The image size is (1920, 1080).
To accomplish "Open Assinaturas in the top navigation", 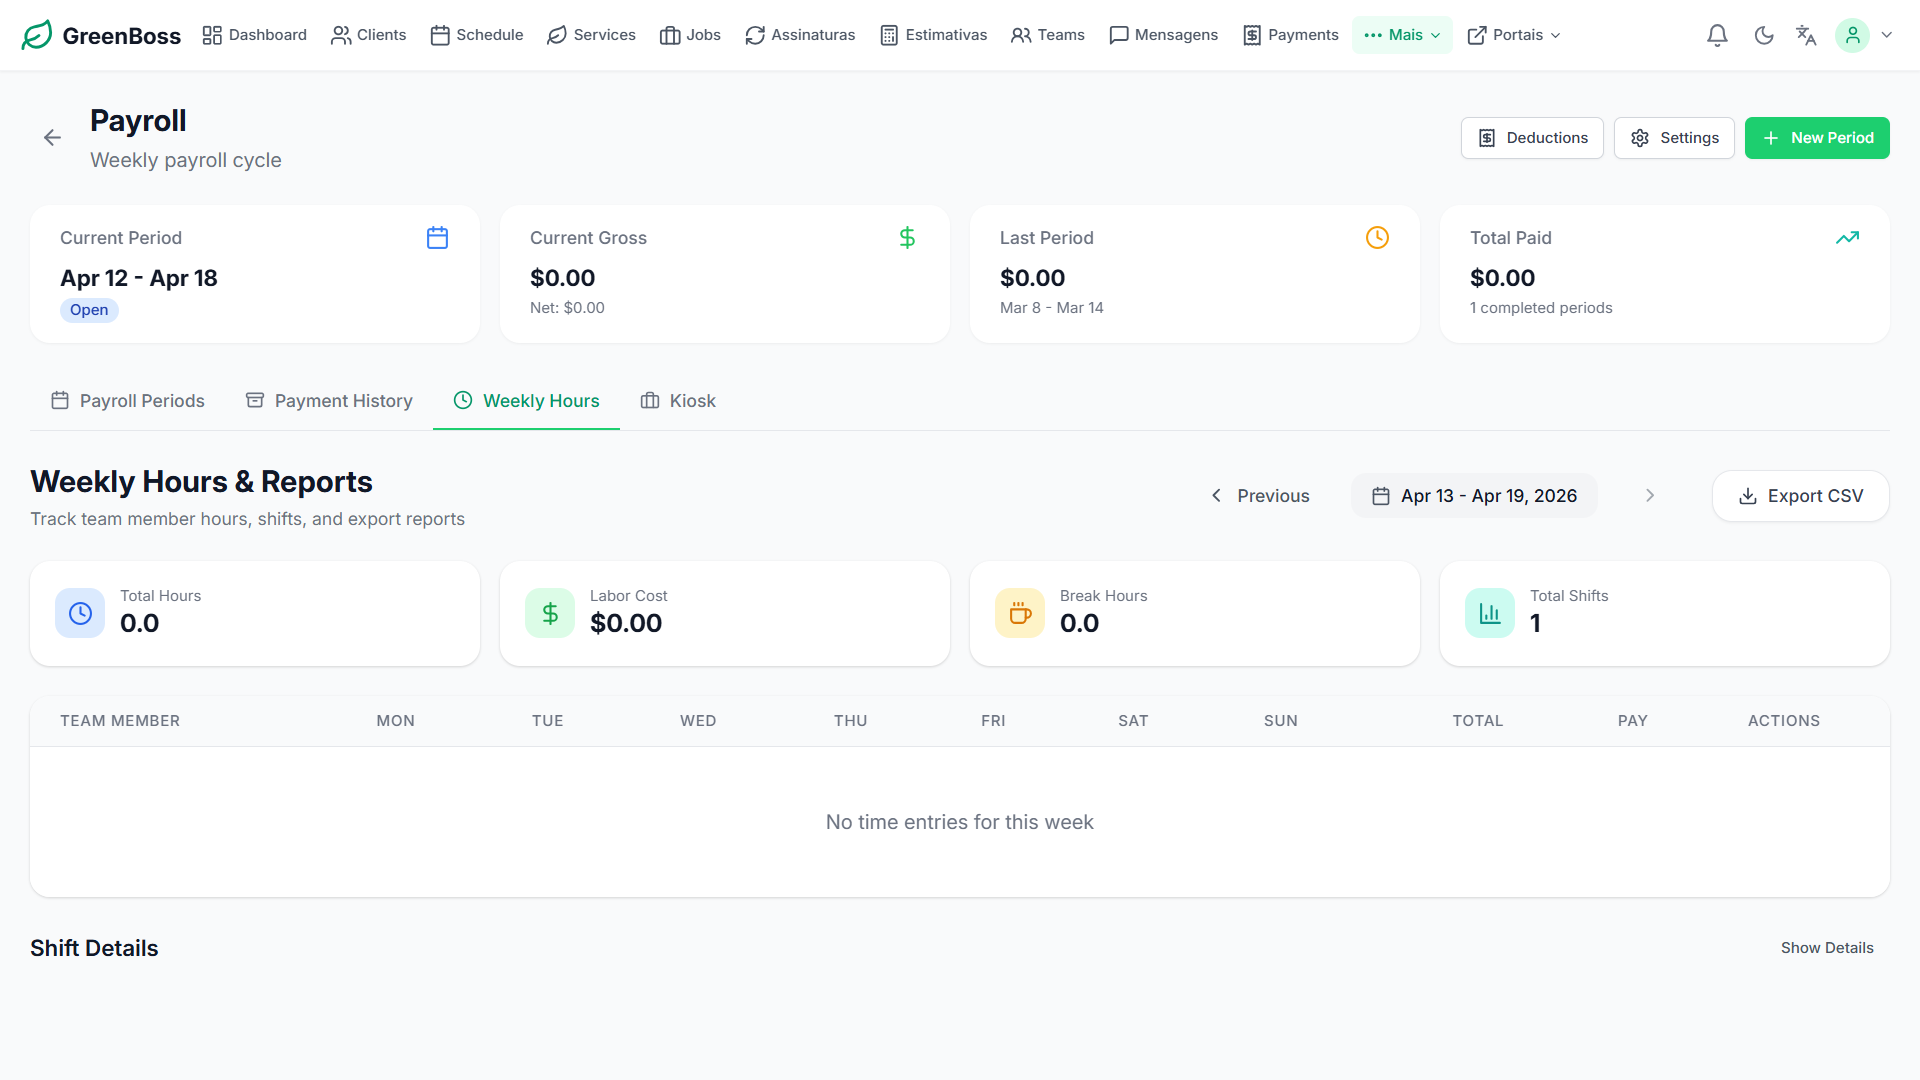I will (800, 35).
